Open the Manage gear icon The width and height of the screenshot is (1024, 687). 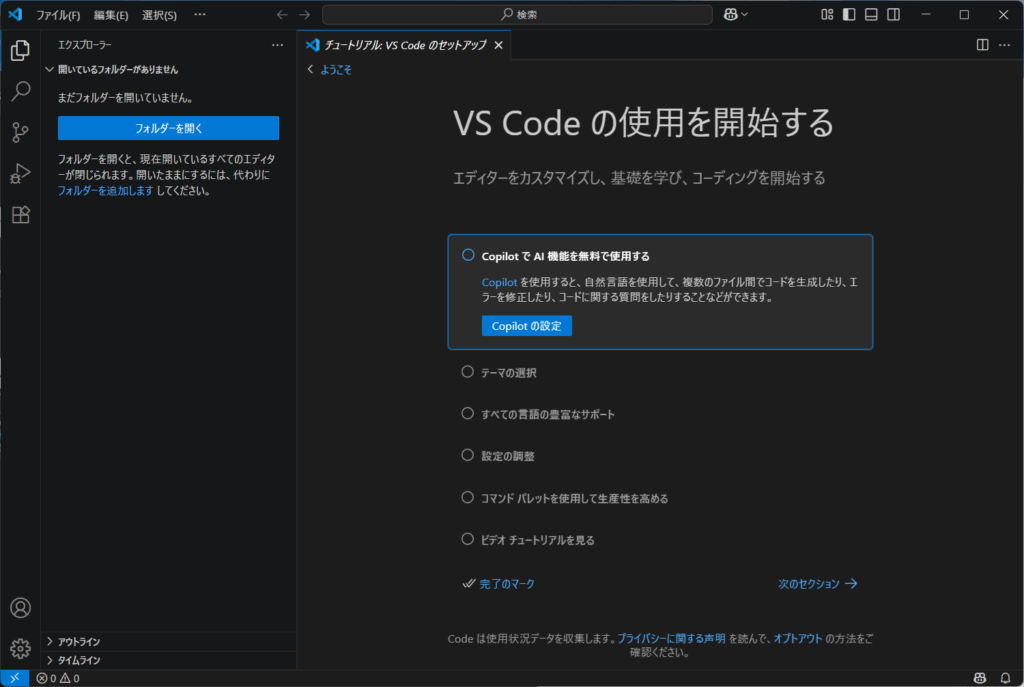point(20,649)
